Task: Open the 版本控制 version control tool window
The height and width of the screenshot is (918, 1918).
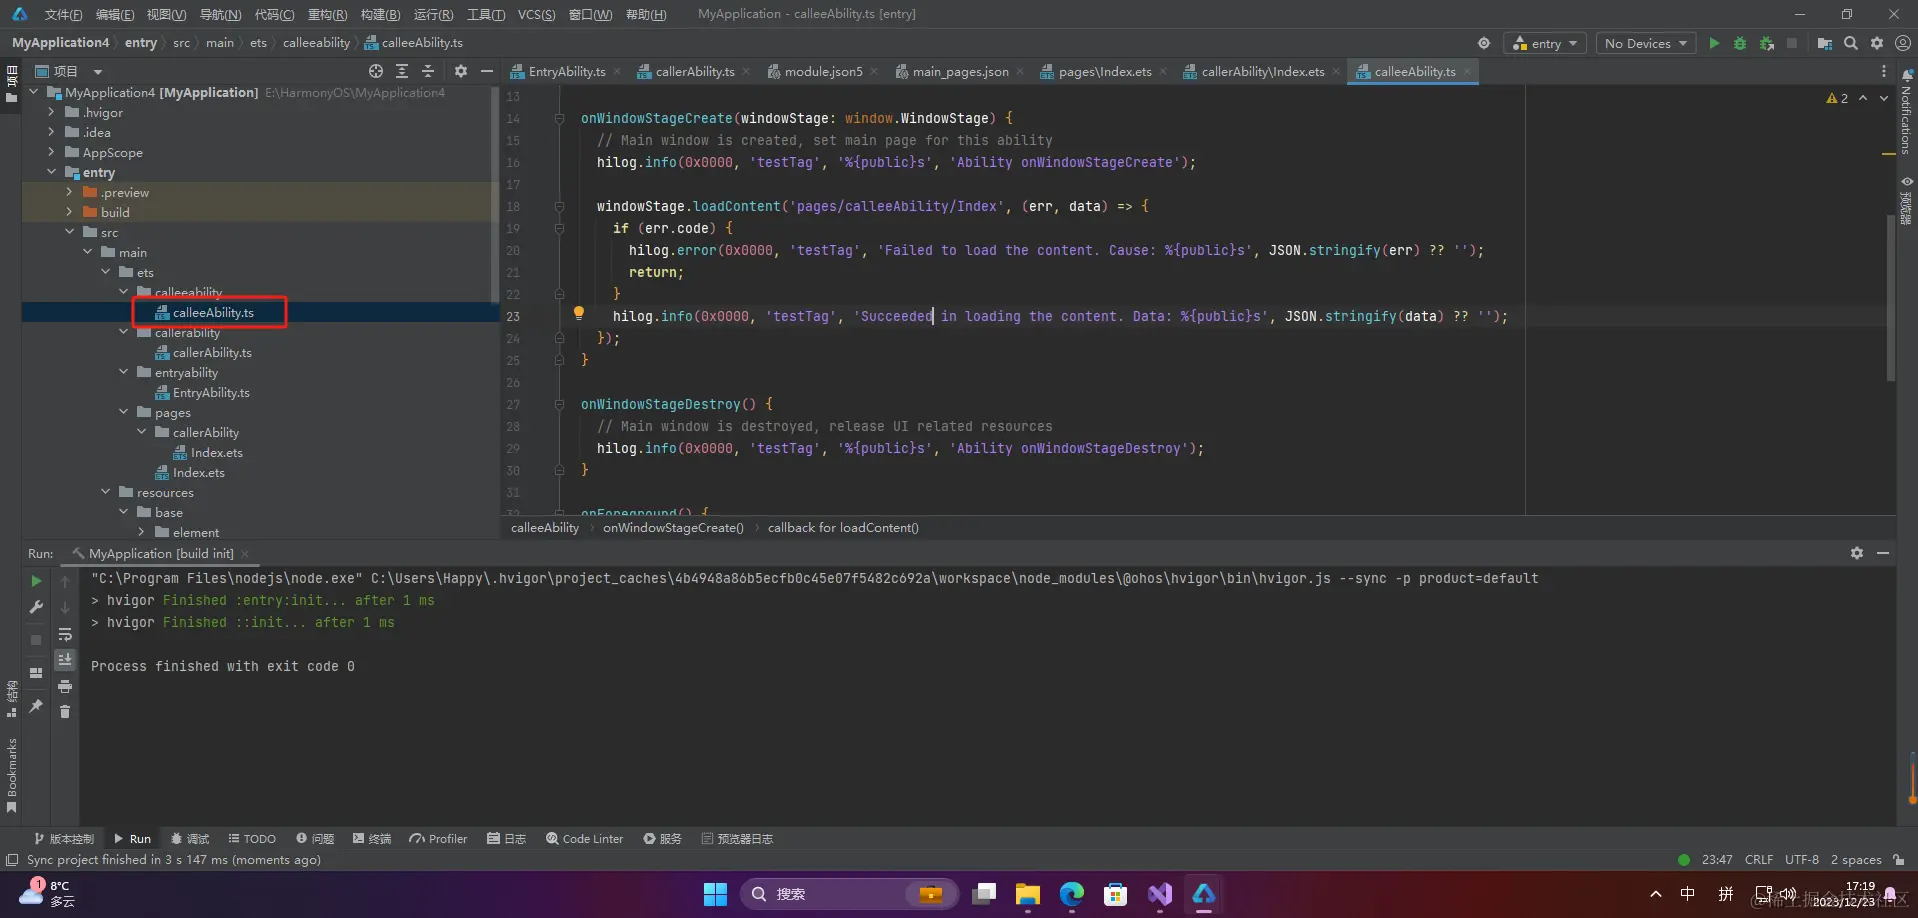Action: coord(64,839)
